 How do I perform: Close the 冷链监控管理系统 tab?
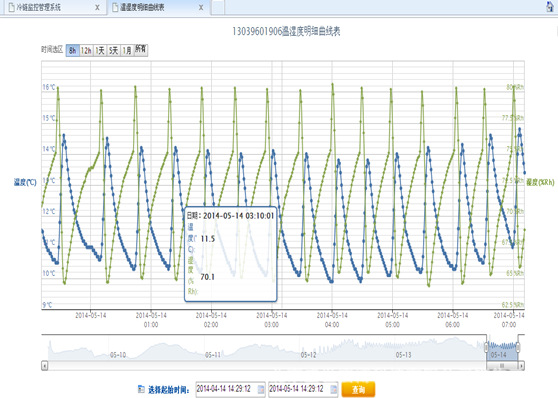97,7
